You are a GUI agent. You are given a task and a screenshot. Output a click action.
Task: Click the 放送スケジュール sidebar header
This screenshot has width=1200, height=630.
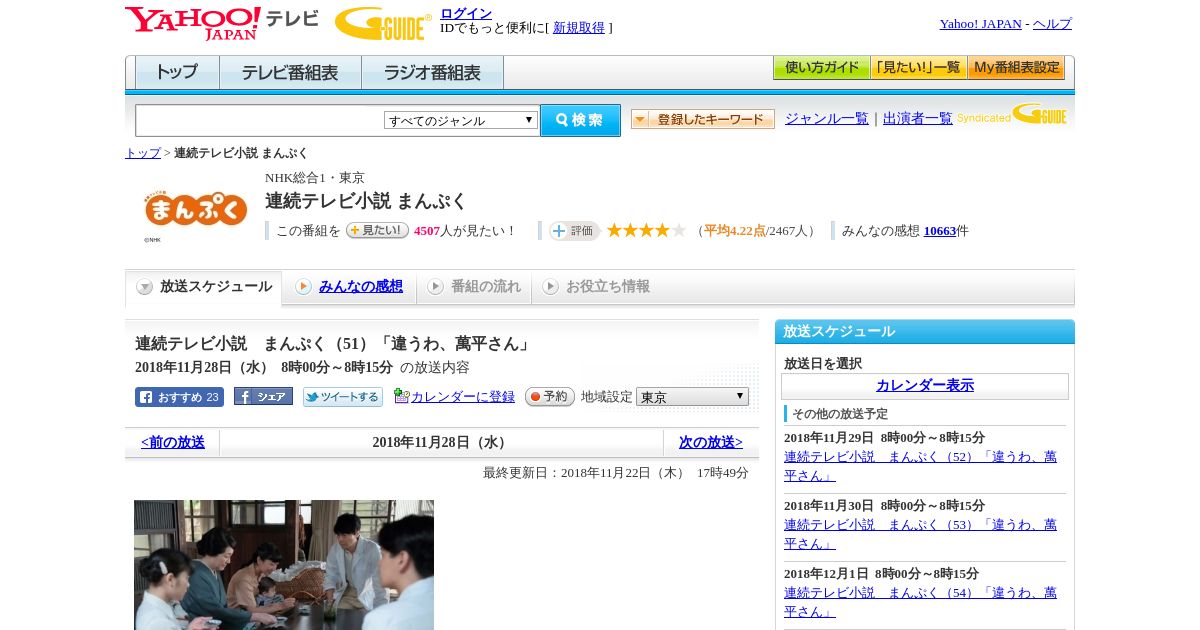pyautogui.click(x=925, y=332)
